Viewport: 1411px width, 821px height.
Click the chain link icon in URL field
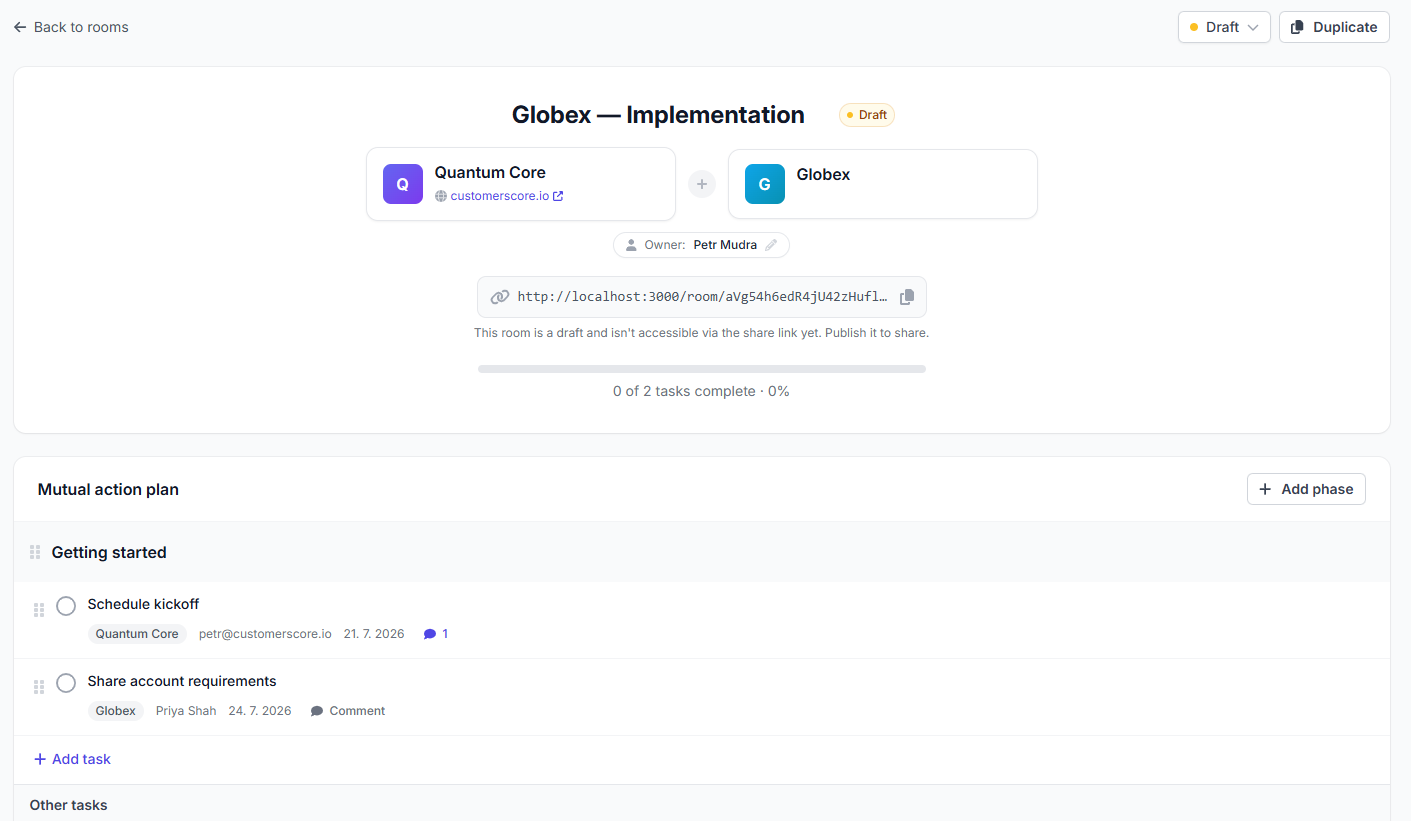point(499,297)
